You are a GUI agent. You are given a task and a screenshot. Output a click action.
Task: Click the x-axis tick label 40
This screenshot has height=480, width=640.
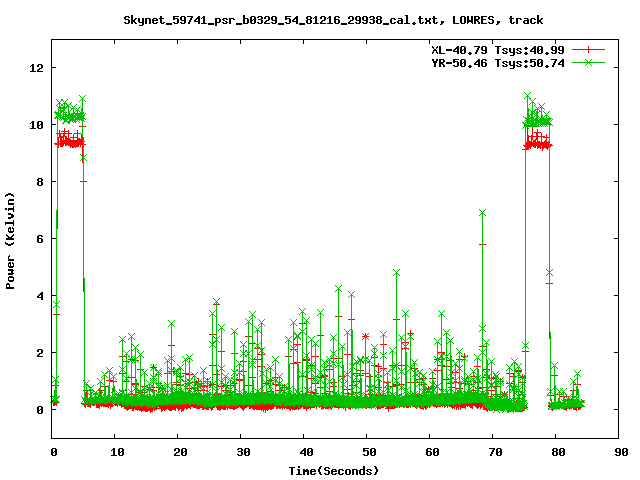point(306,452)
